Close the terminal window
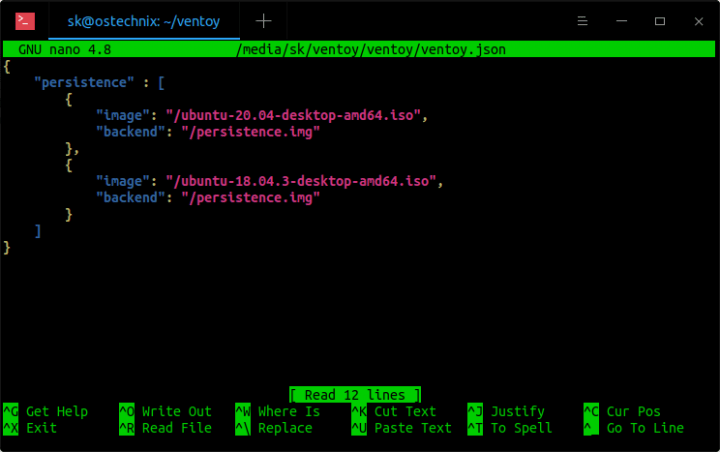 click(695, 20)
